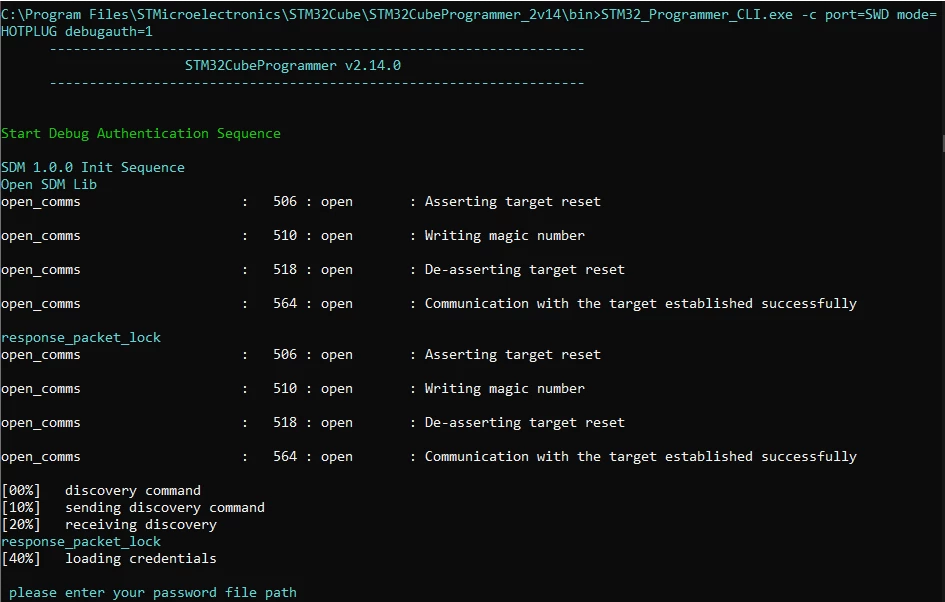
Task: Click the HOTPLUG debugauth=1 text
Action: 77,31
